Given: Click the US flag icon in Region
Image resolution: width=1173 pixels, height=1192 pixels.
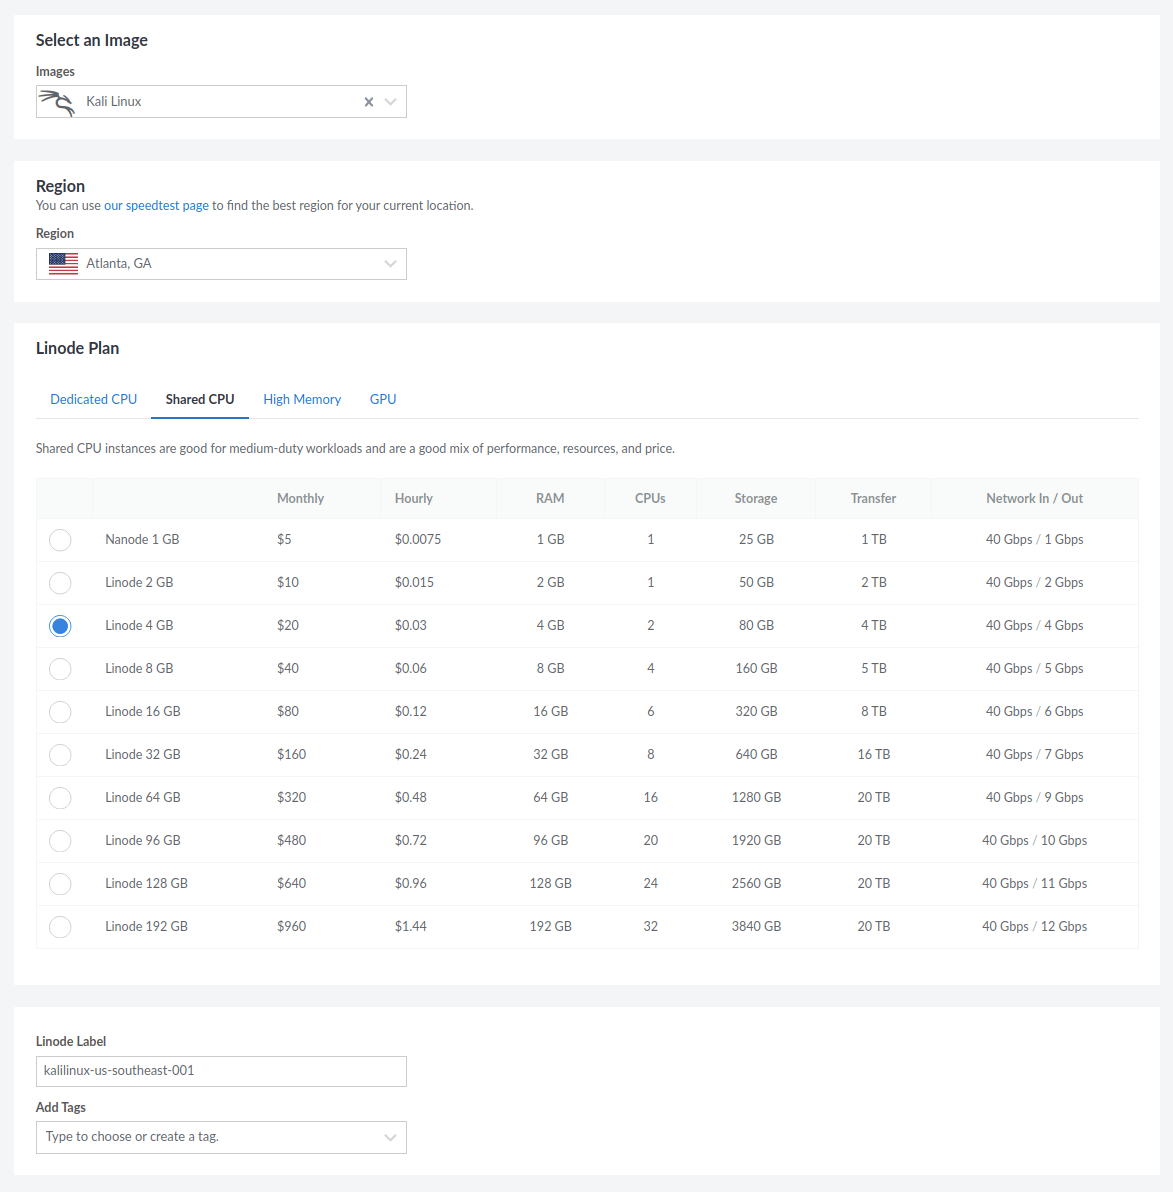Looking at the screenshot, I should tap(63, 264).
